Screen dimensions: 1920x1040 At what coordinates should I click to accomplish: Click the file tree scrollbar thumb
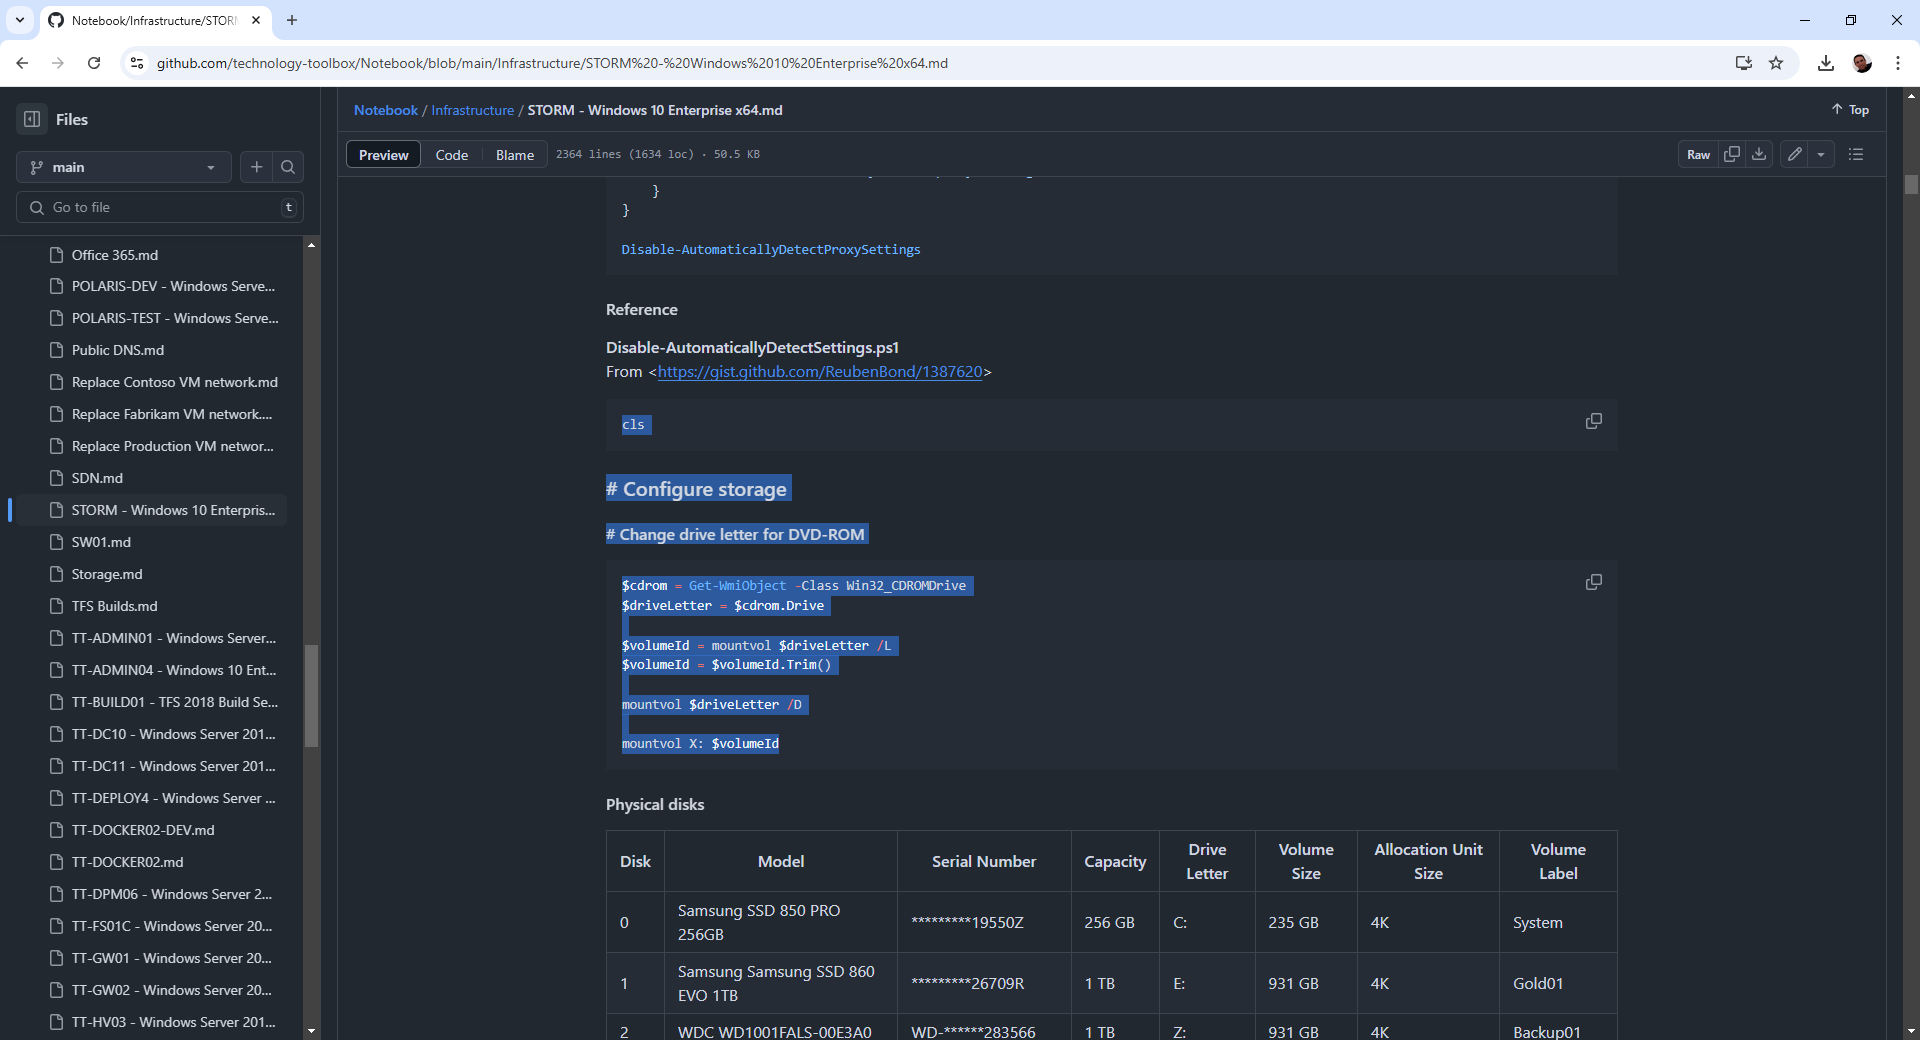point(311,695)
